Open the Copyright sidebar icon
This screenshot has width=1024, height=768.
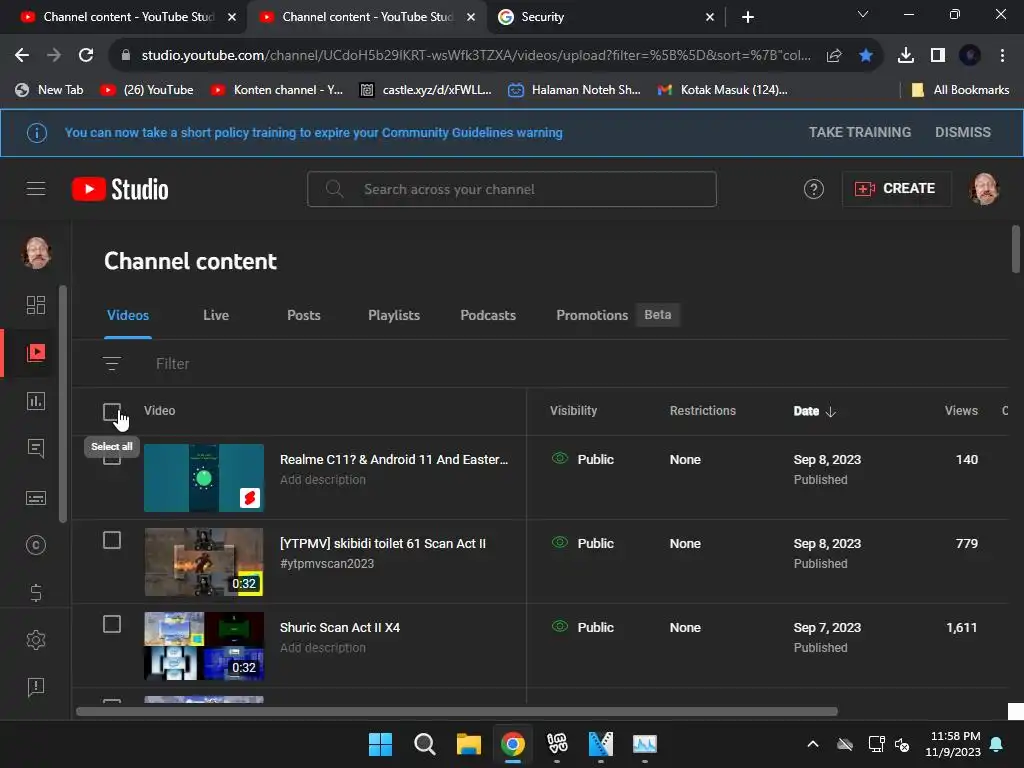click(35, 545)
